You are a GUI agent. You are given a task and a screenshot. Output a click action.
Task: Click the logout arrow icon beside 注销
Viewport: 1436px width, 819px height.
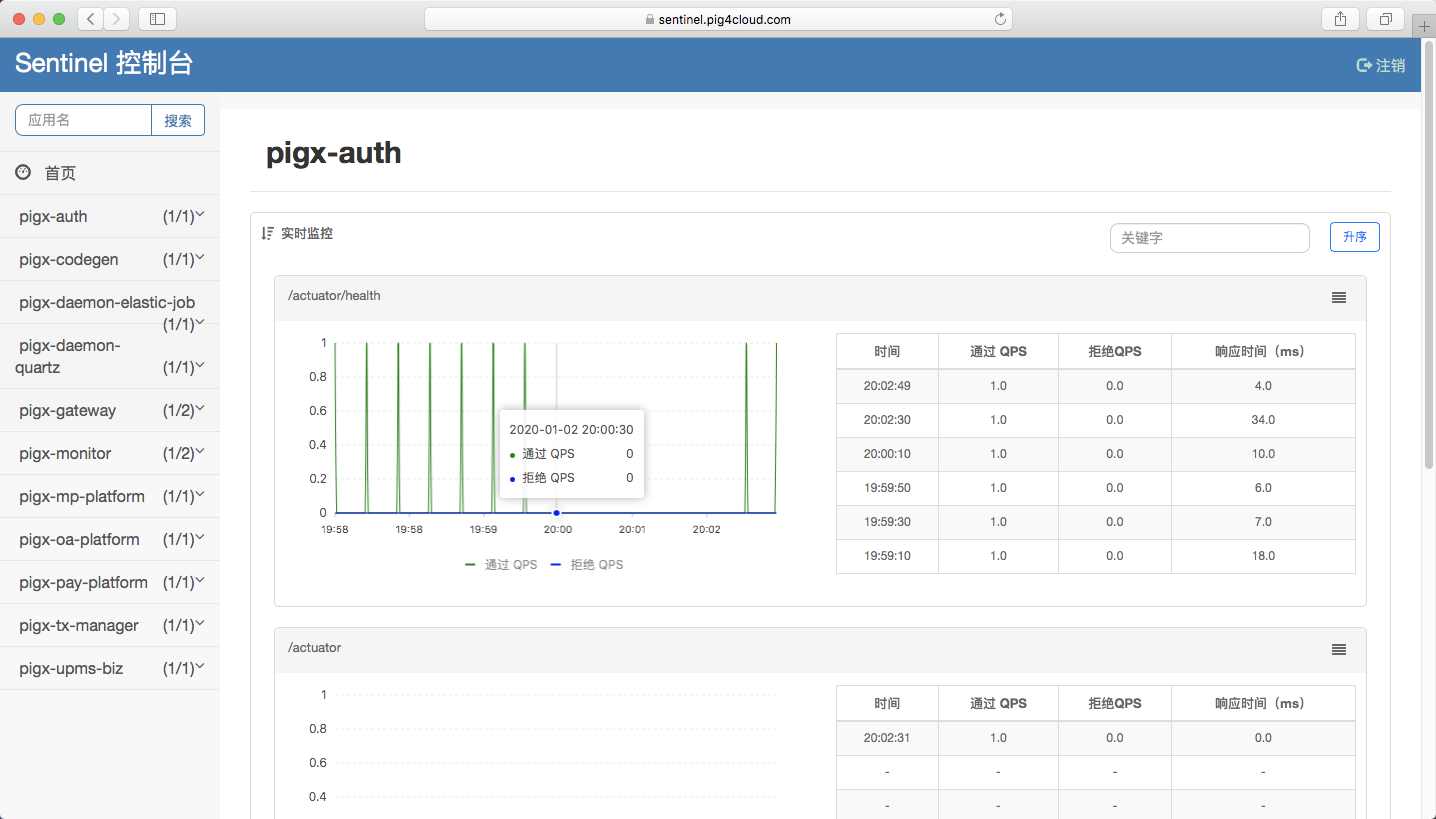[1364, 65]
